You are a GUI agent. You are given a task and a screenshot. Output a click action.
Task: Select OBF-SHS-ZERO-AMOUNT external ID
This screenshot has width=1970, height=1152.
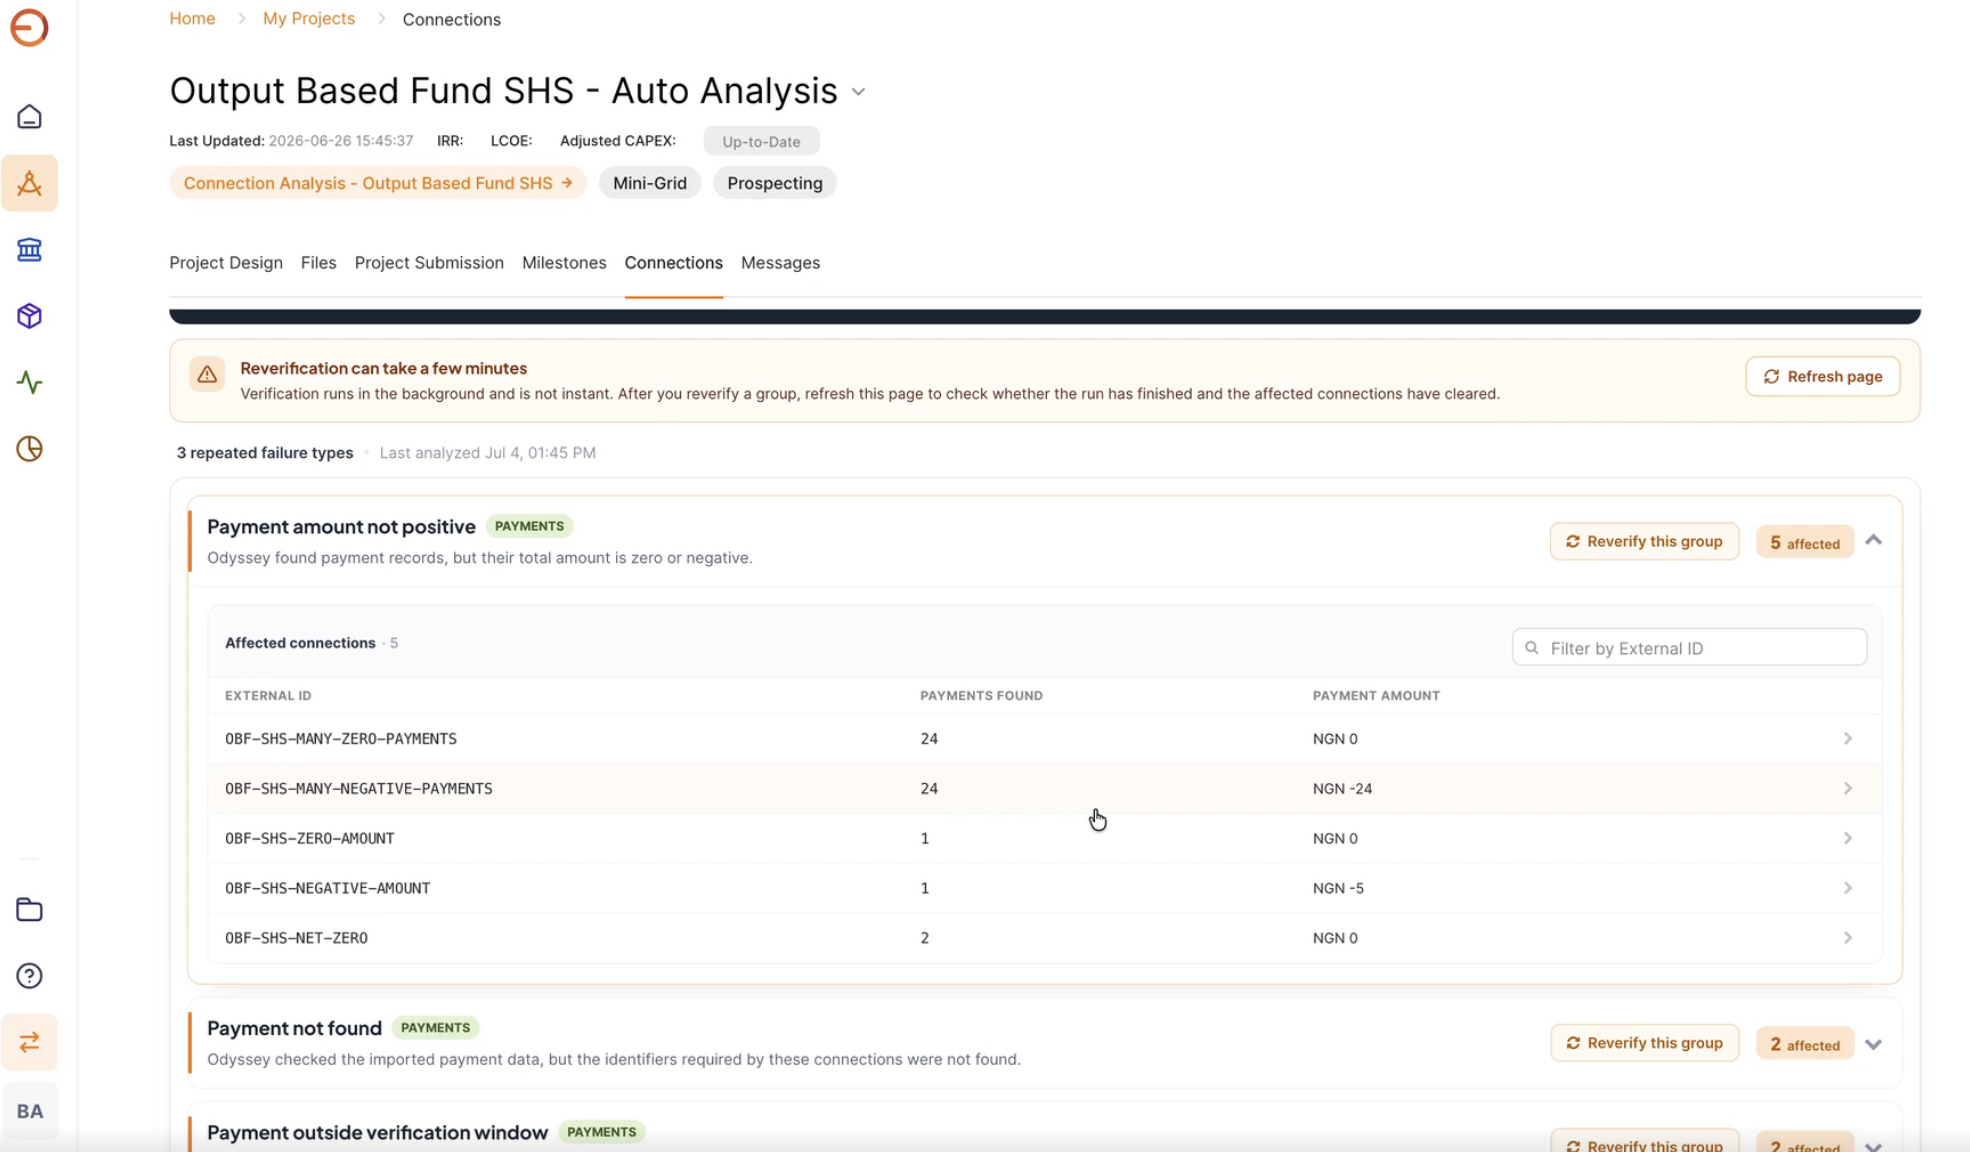(x=310, y=838)
